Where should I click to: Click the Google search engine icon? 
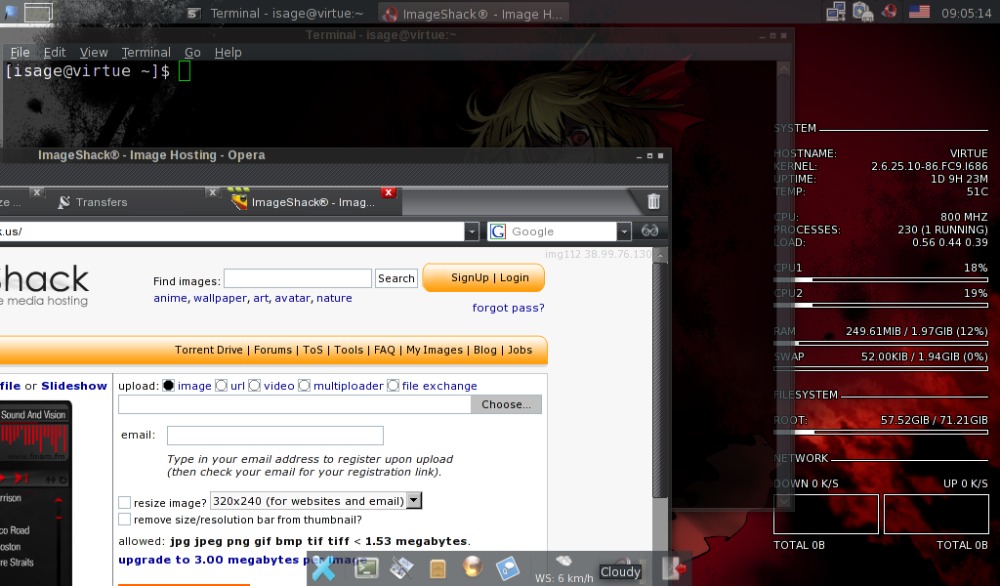point(498,231)
